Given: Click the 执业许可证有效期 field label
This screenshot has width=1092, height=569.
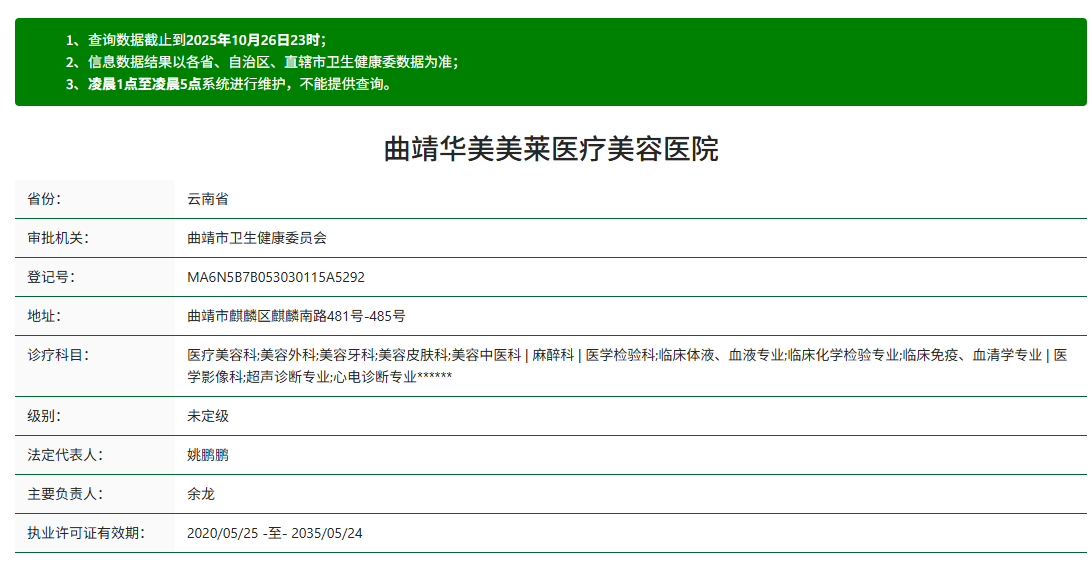Looking at the screenshot, I should coord(86,533).
